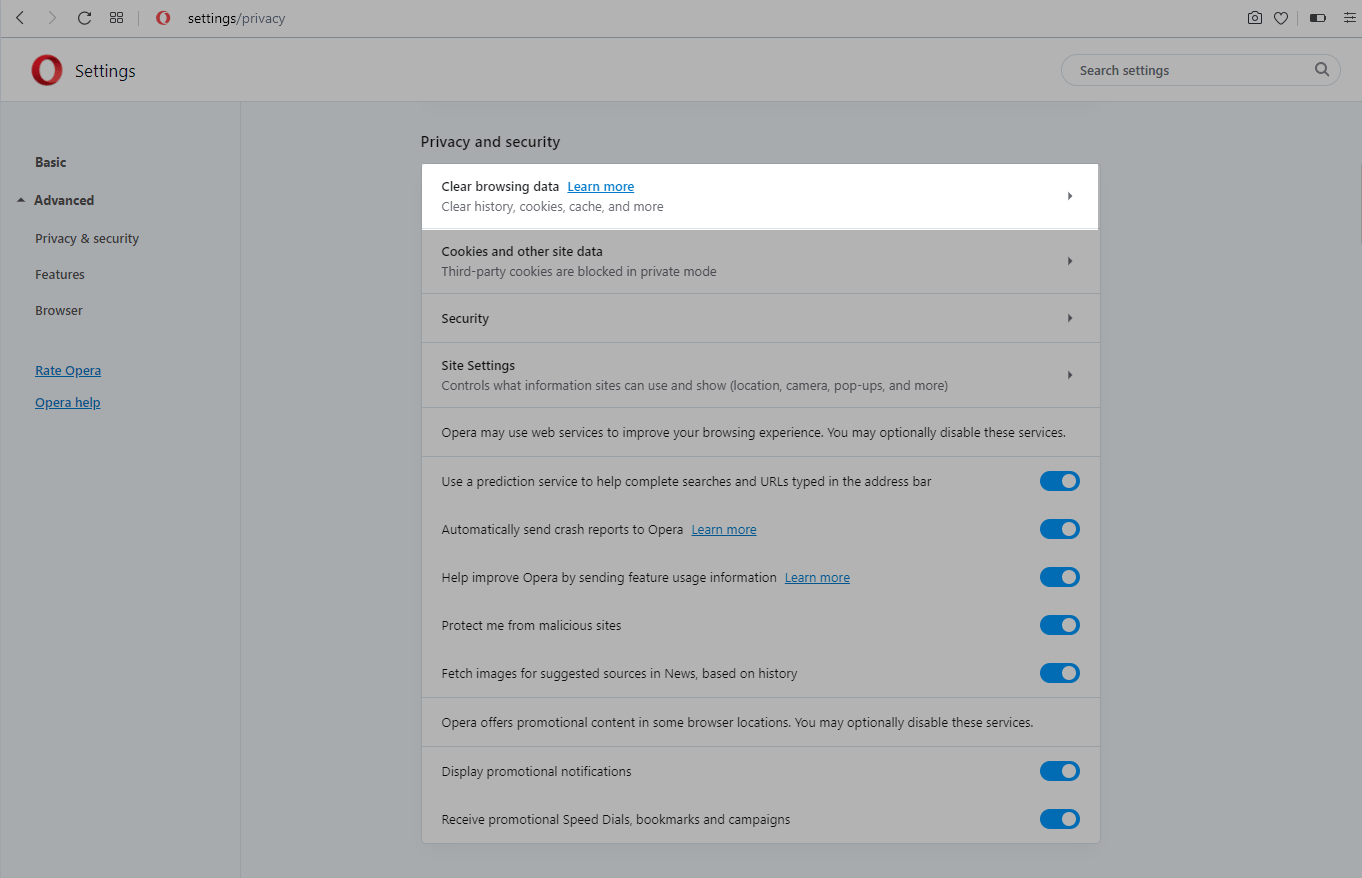This screenshot has width=1362, height=878.
Task: Disable the address bar prediction service toggle
Action: point(1059,481)
